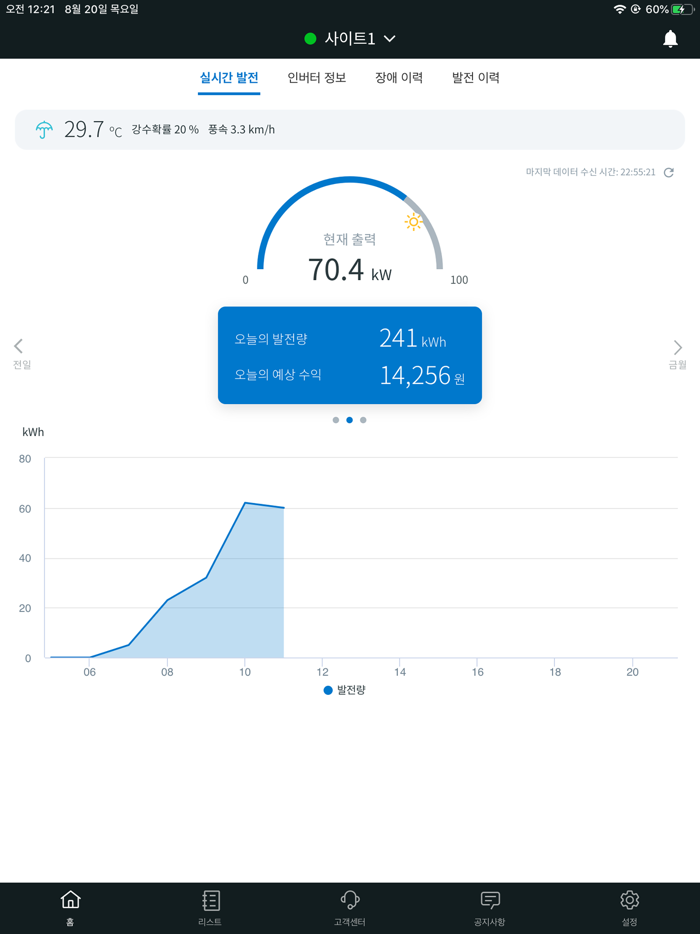700x934 pixels.
Task: Tap the green site status dot
Action: point(310,39)
